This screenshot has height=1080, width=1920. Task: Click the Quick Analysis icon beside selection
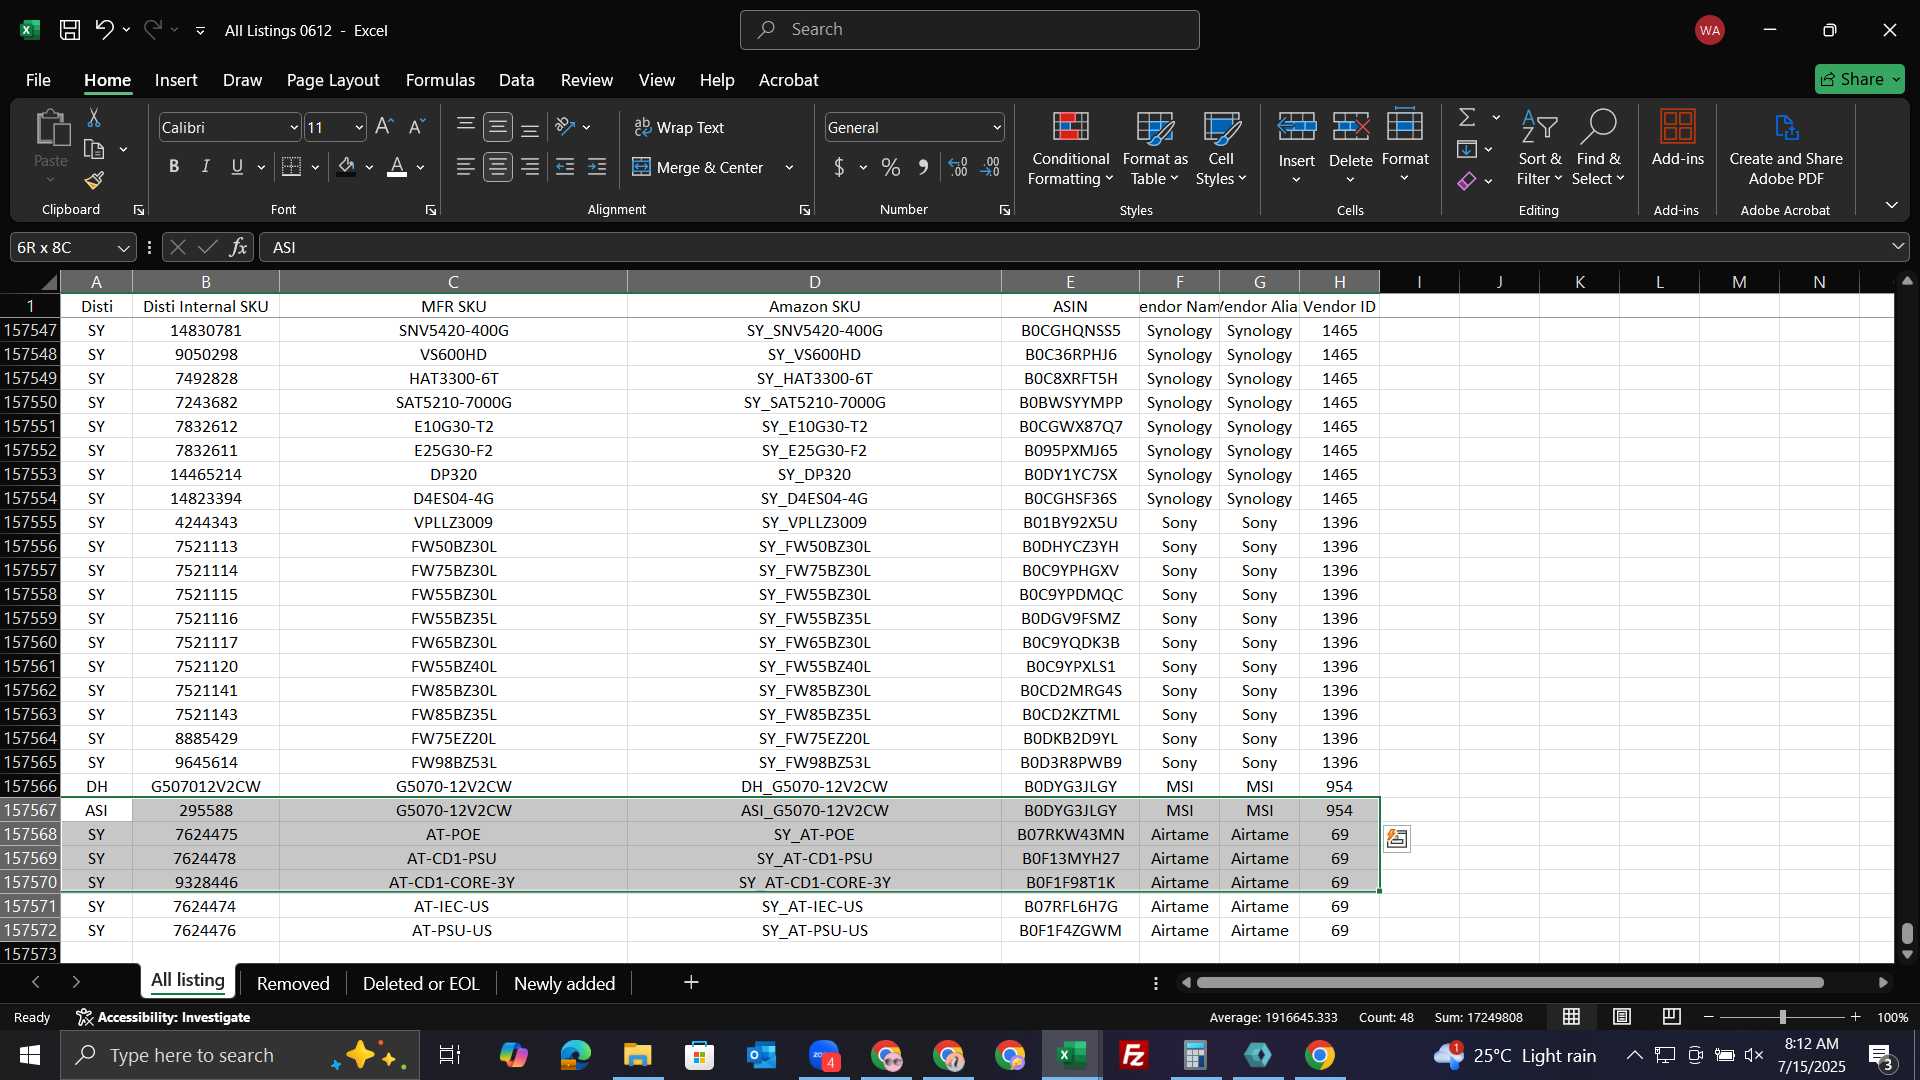pos(1397,839)
